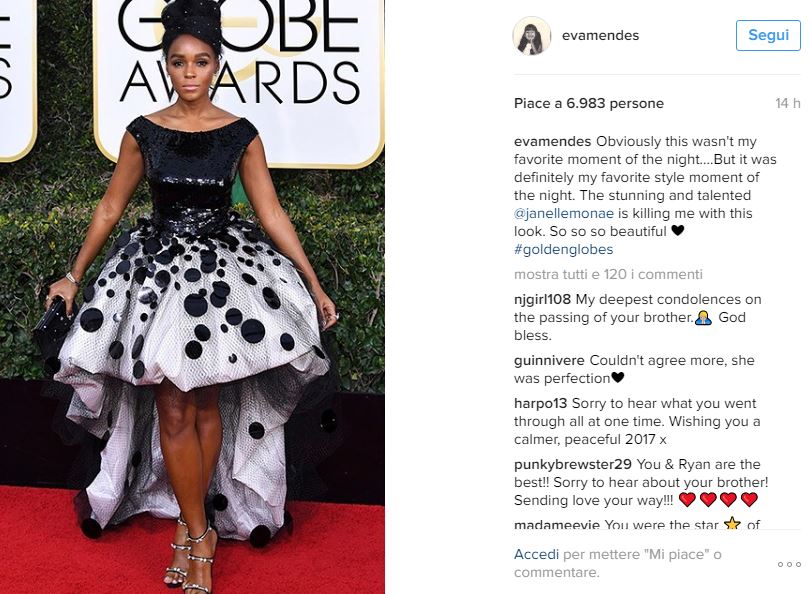Open the @janellemonae mention link

click(x=564, y=213)
